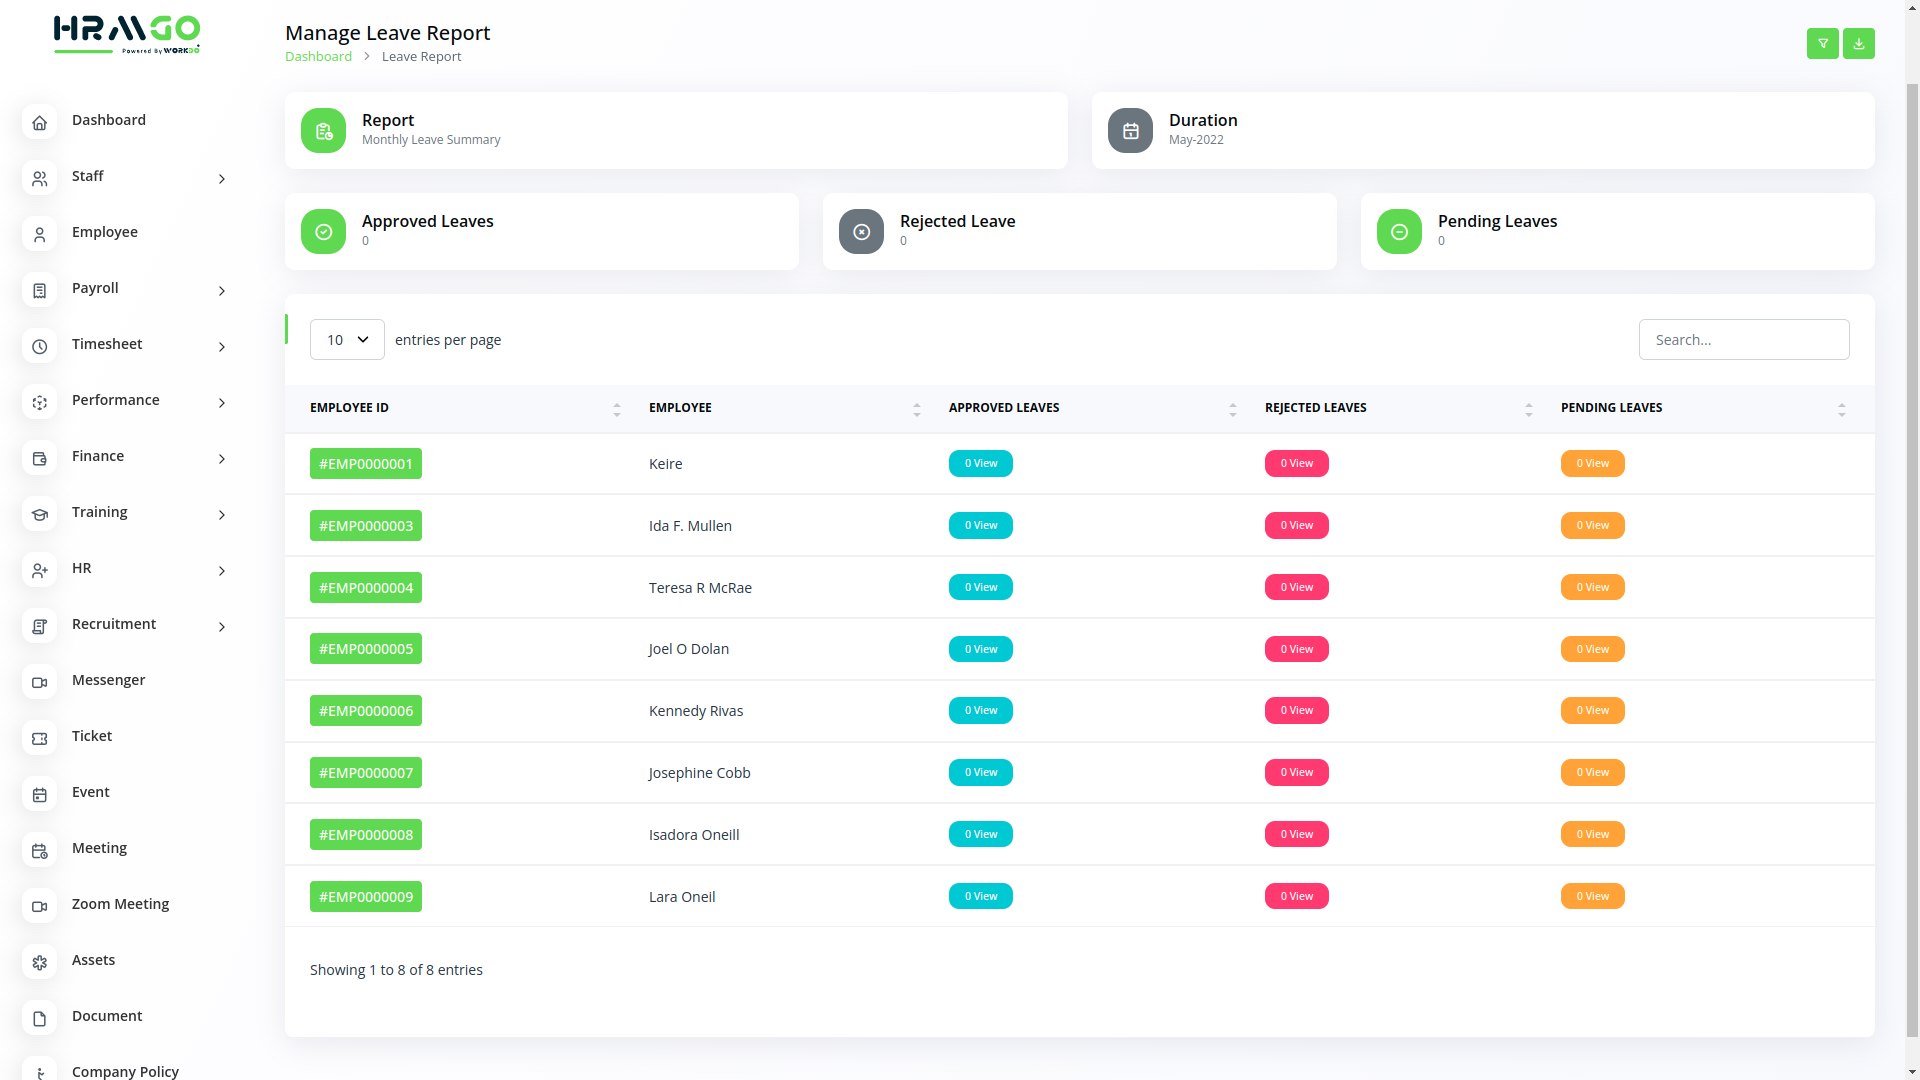Expand the Recruitment menu chevron

[x=222, y=627]
